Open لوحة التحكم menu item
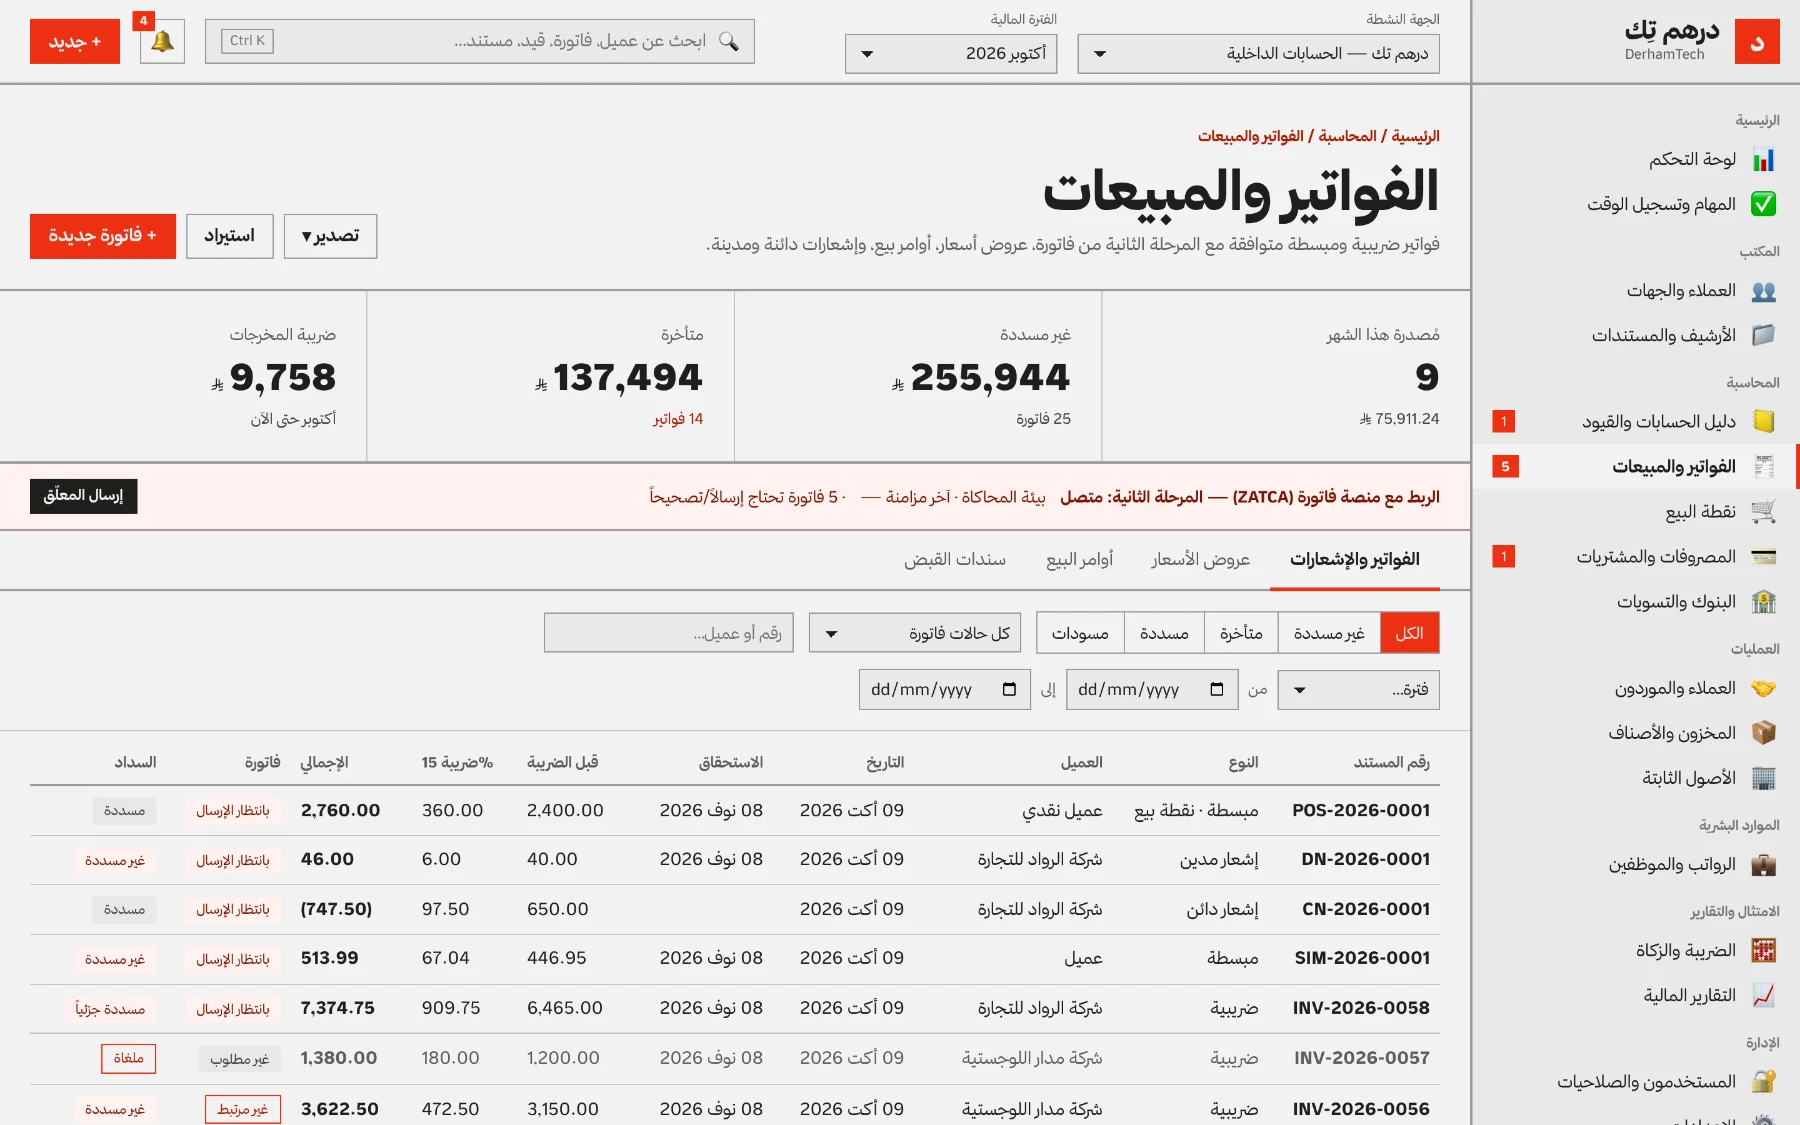This screenshot has width=1800, height=1125. [1636, 160]
